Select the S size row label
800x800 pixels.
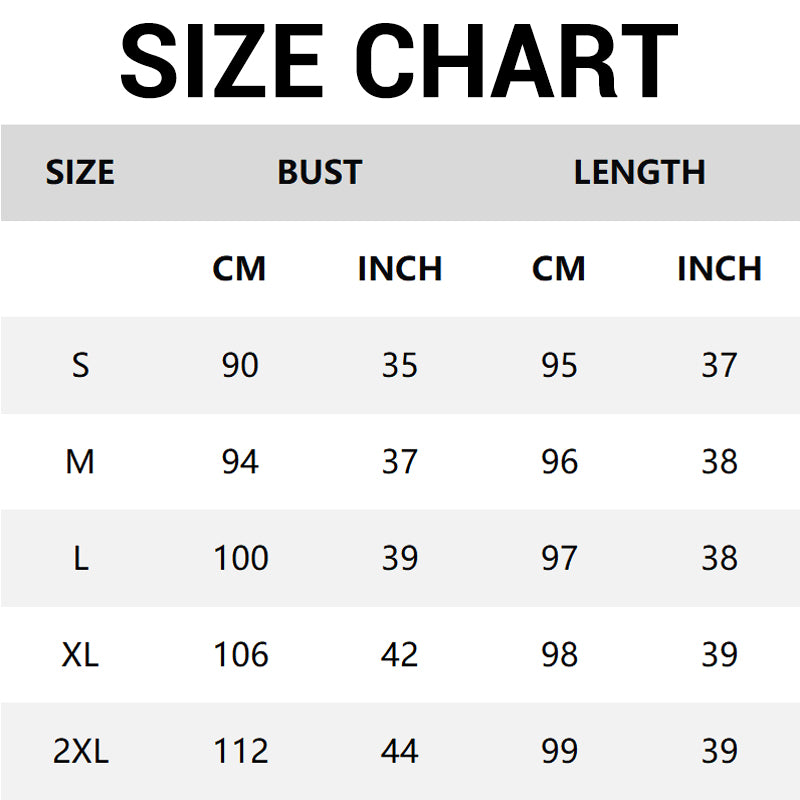(x=80, y=365)
